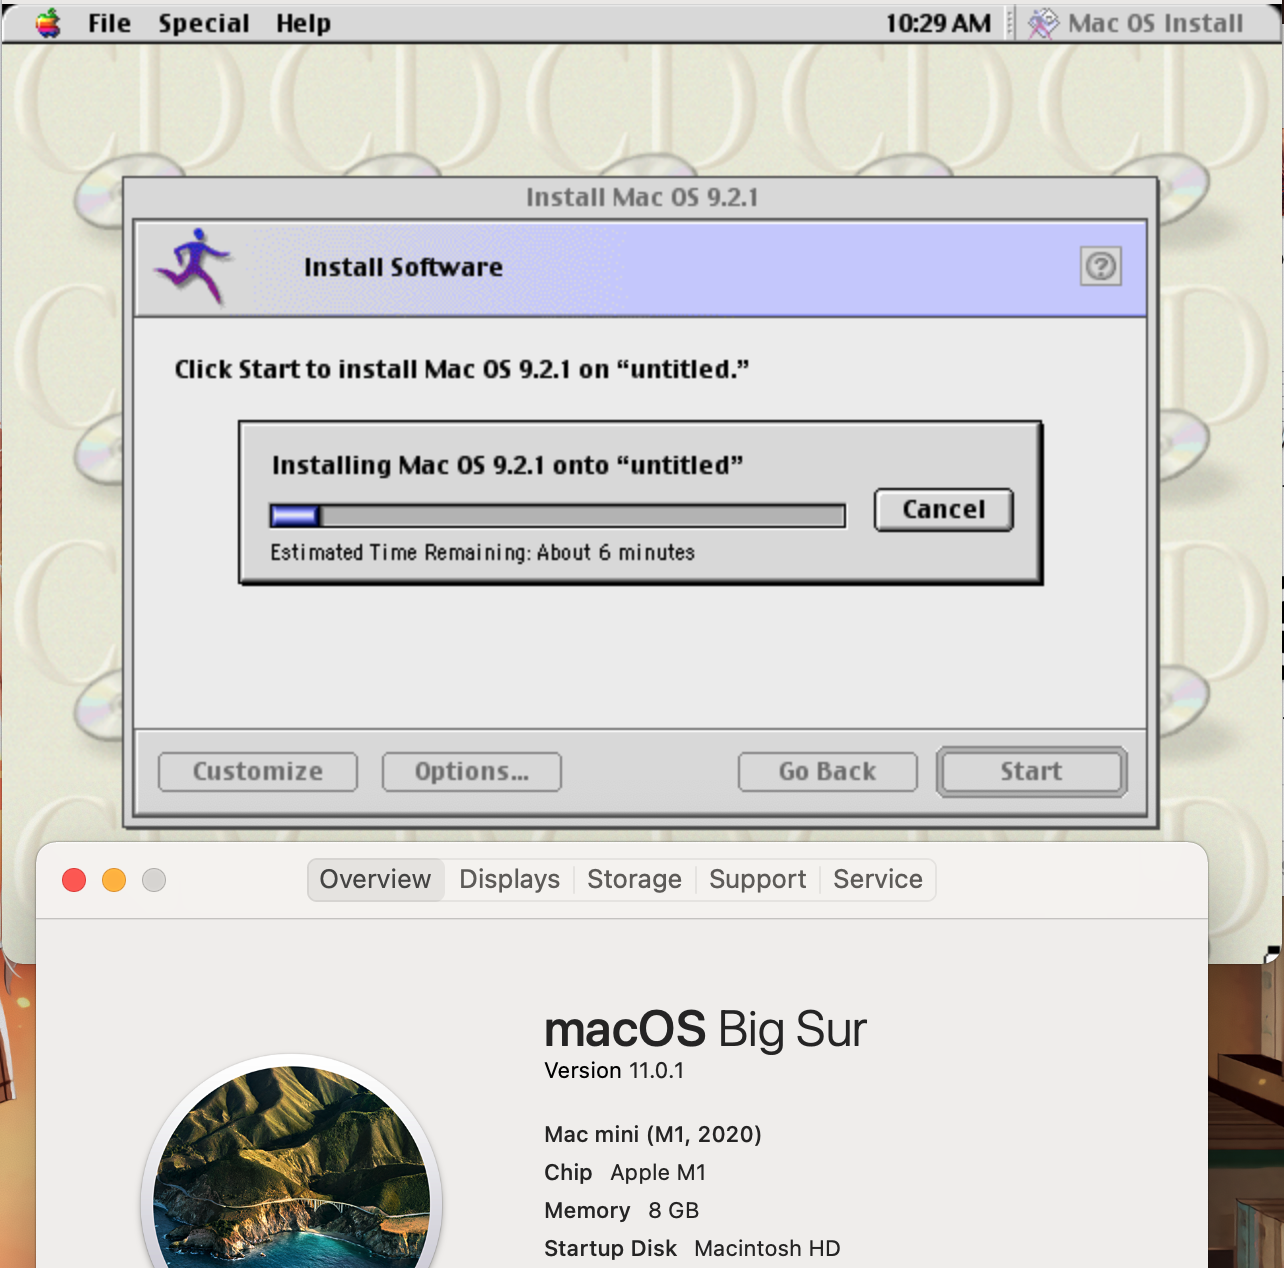The image size is (1284, 1268).
Task: Switch to the Displays tab
Action: coord(509,879)
